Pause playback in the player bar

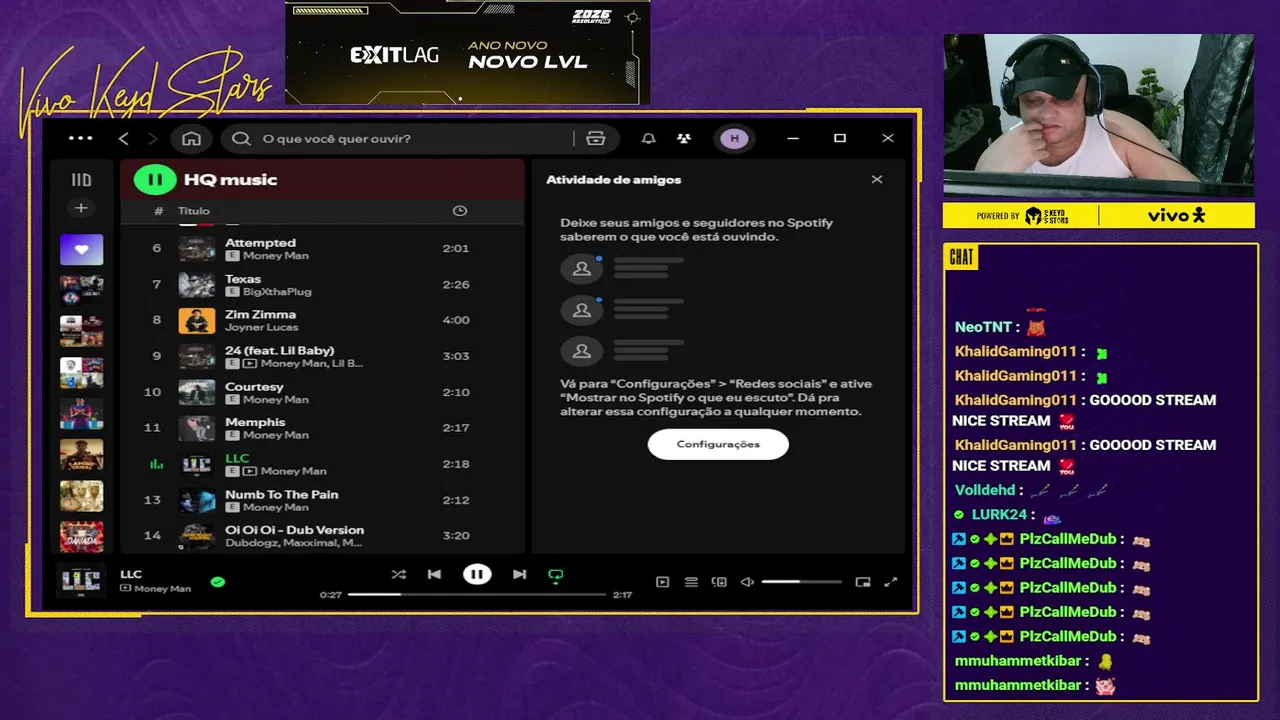click(x=477, y=574)
